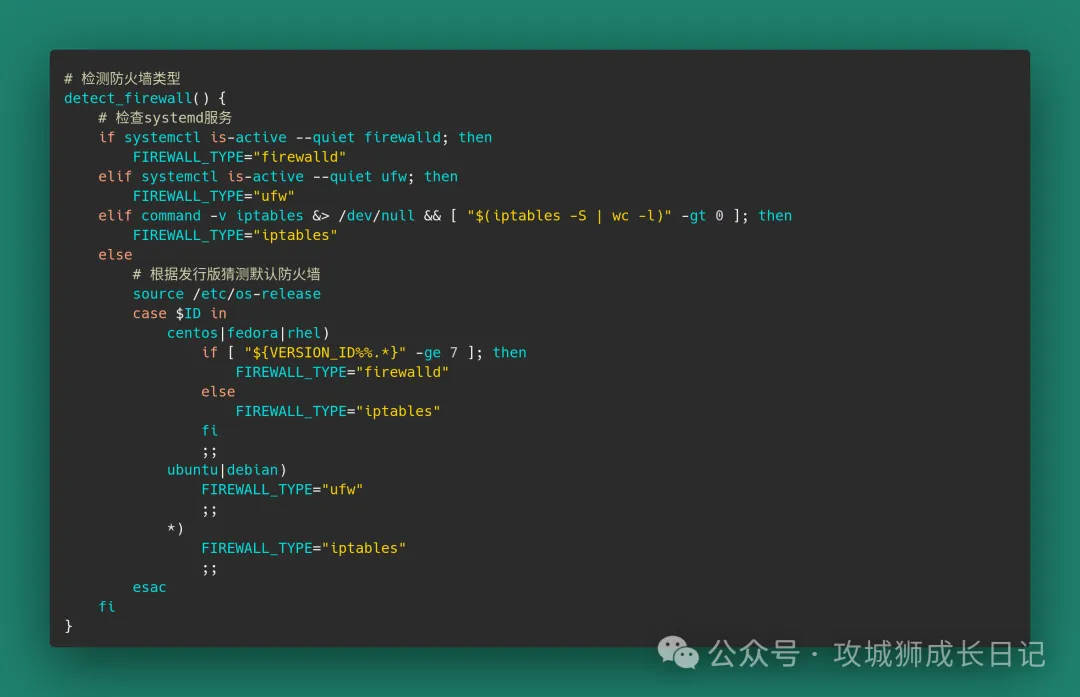The width and height of the screenshot is (1080, 697).
Task: Select the comment 检测防火墙类型
Action: click(130, 78)
